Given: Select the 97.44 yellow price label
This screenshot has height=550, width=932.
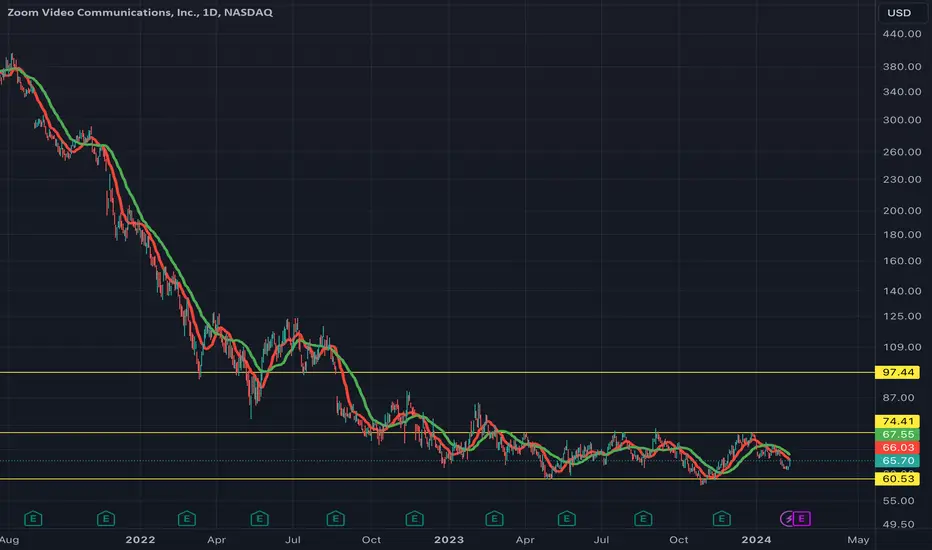Looking at the screenshot, I should tap(898, 372).
